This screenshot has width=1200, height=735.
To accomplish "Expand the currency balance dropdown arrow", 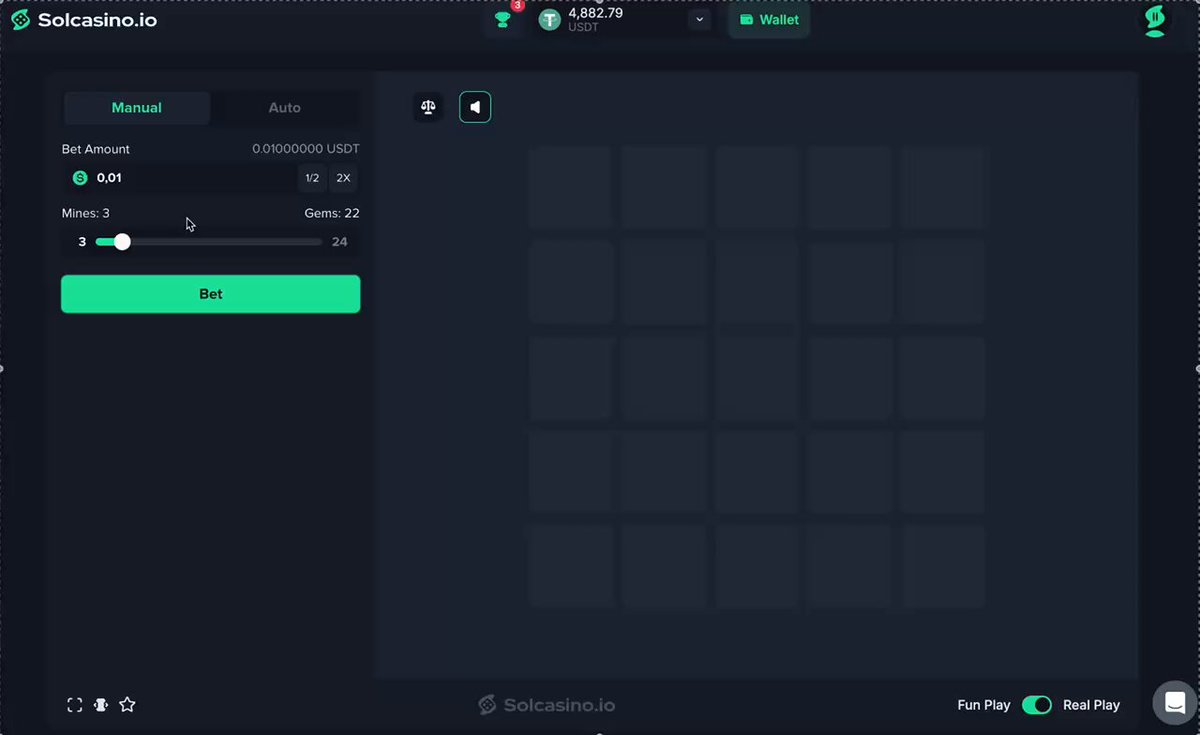I will [x=700, y=20].
